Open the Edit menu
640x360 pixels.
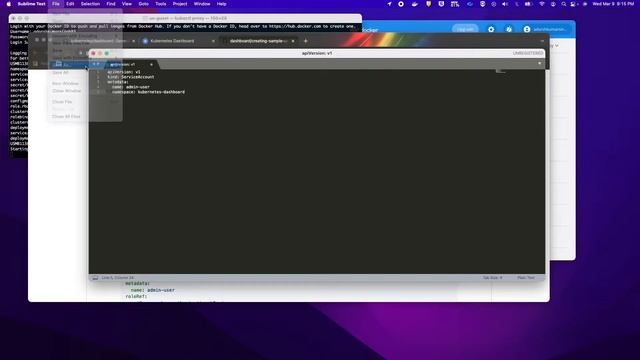[70, 4]
